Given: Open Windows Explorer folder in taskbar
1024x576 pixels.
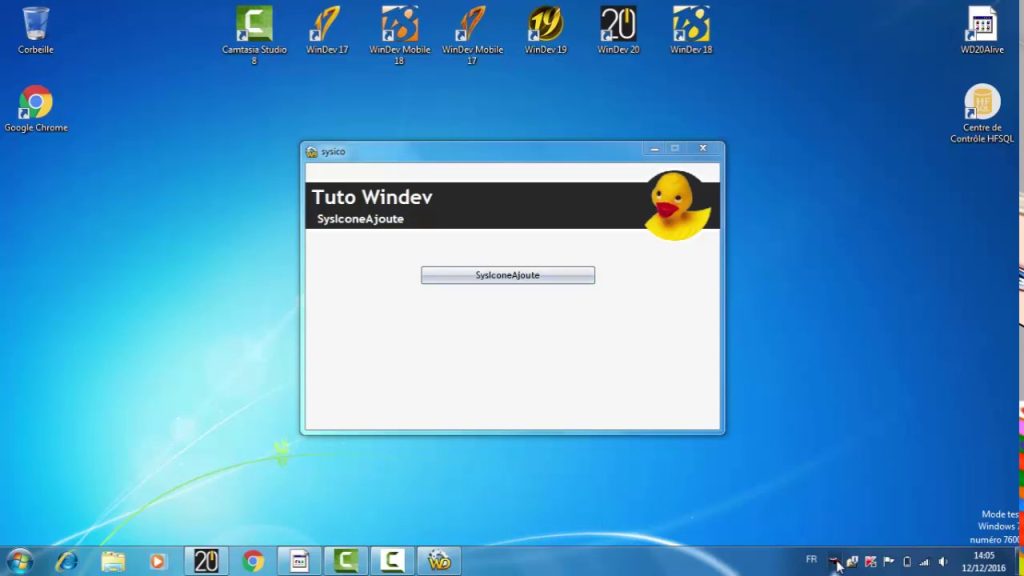Looking at the screenshot, I should pyautogui.click(x=113, y=561).
